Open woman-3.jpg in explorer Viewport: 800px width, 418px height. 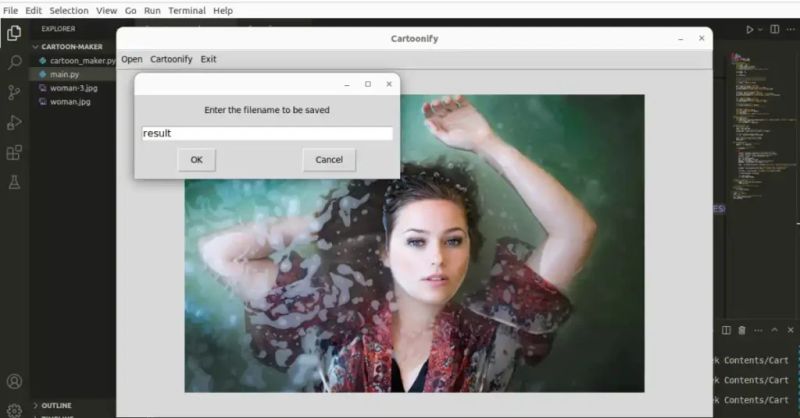pyautogui.click(x=72, y=88)
